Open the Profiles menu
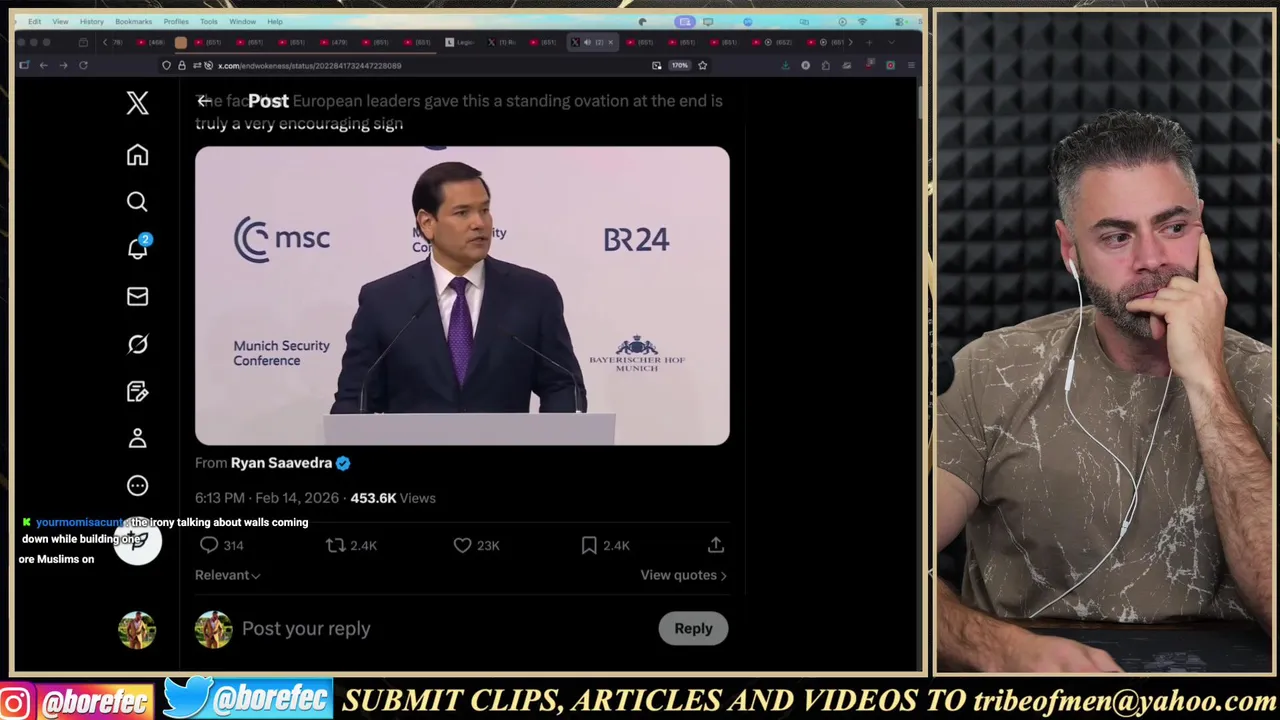Image resolution: width=1280 pixels, height=720 pixels. tap(176, 21)
